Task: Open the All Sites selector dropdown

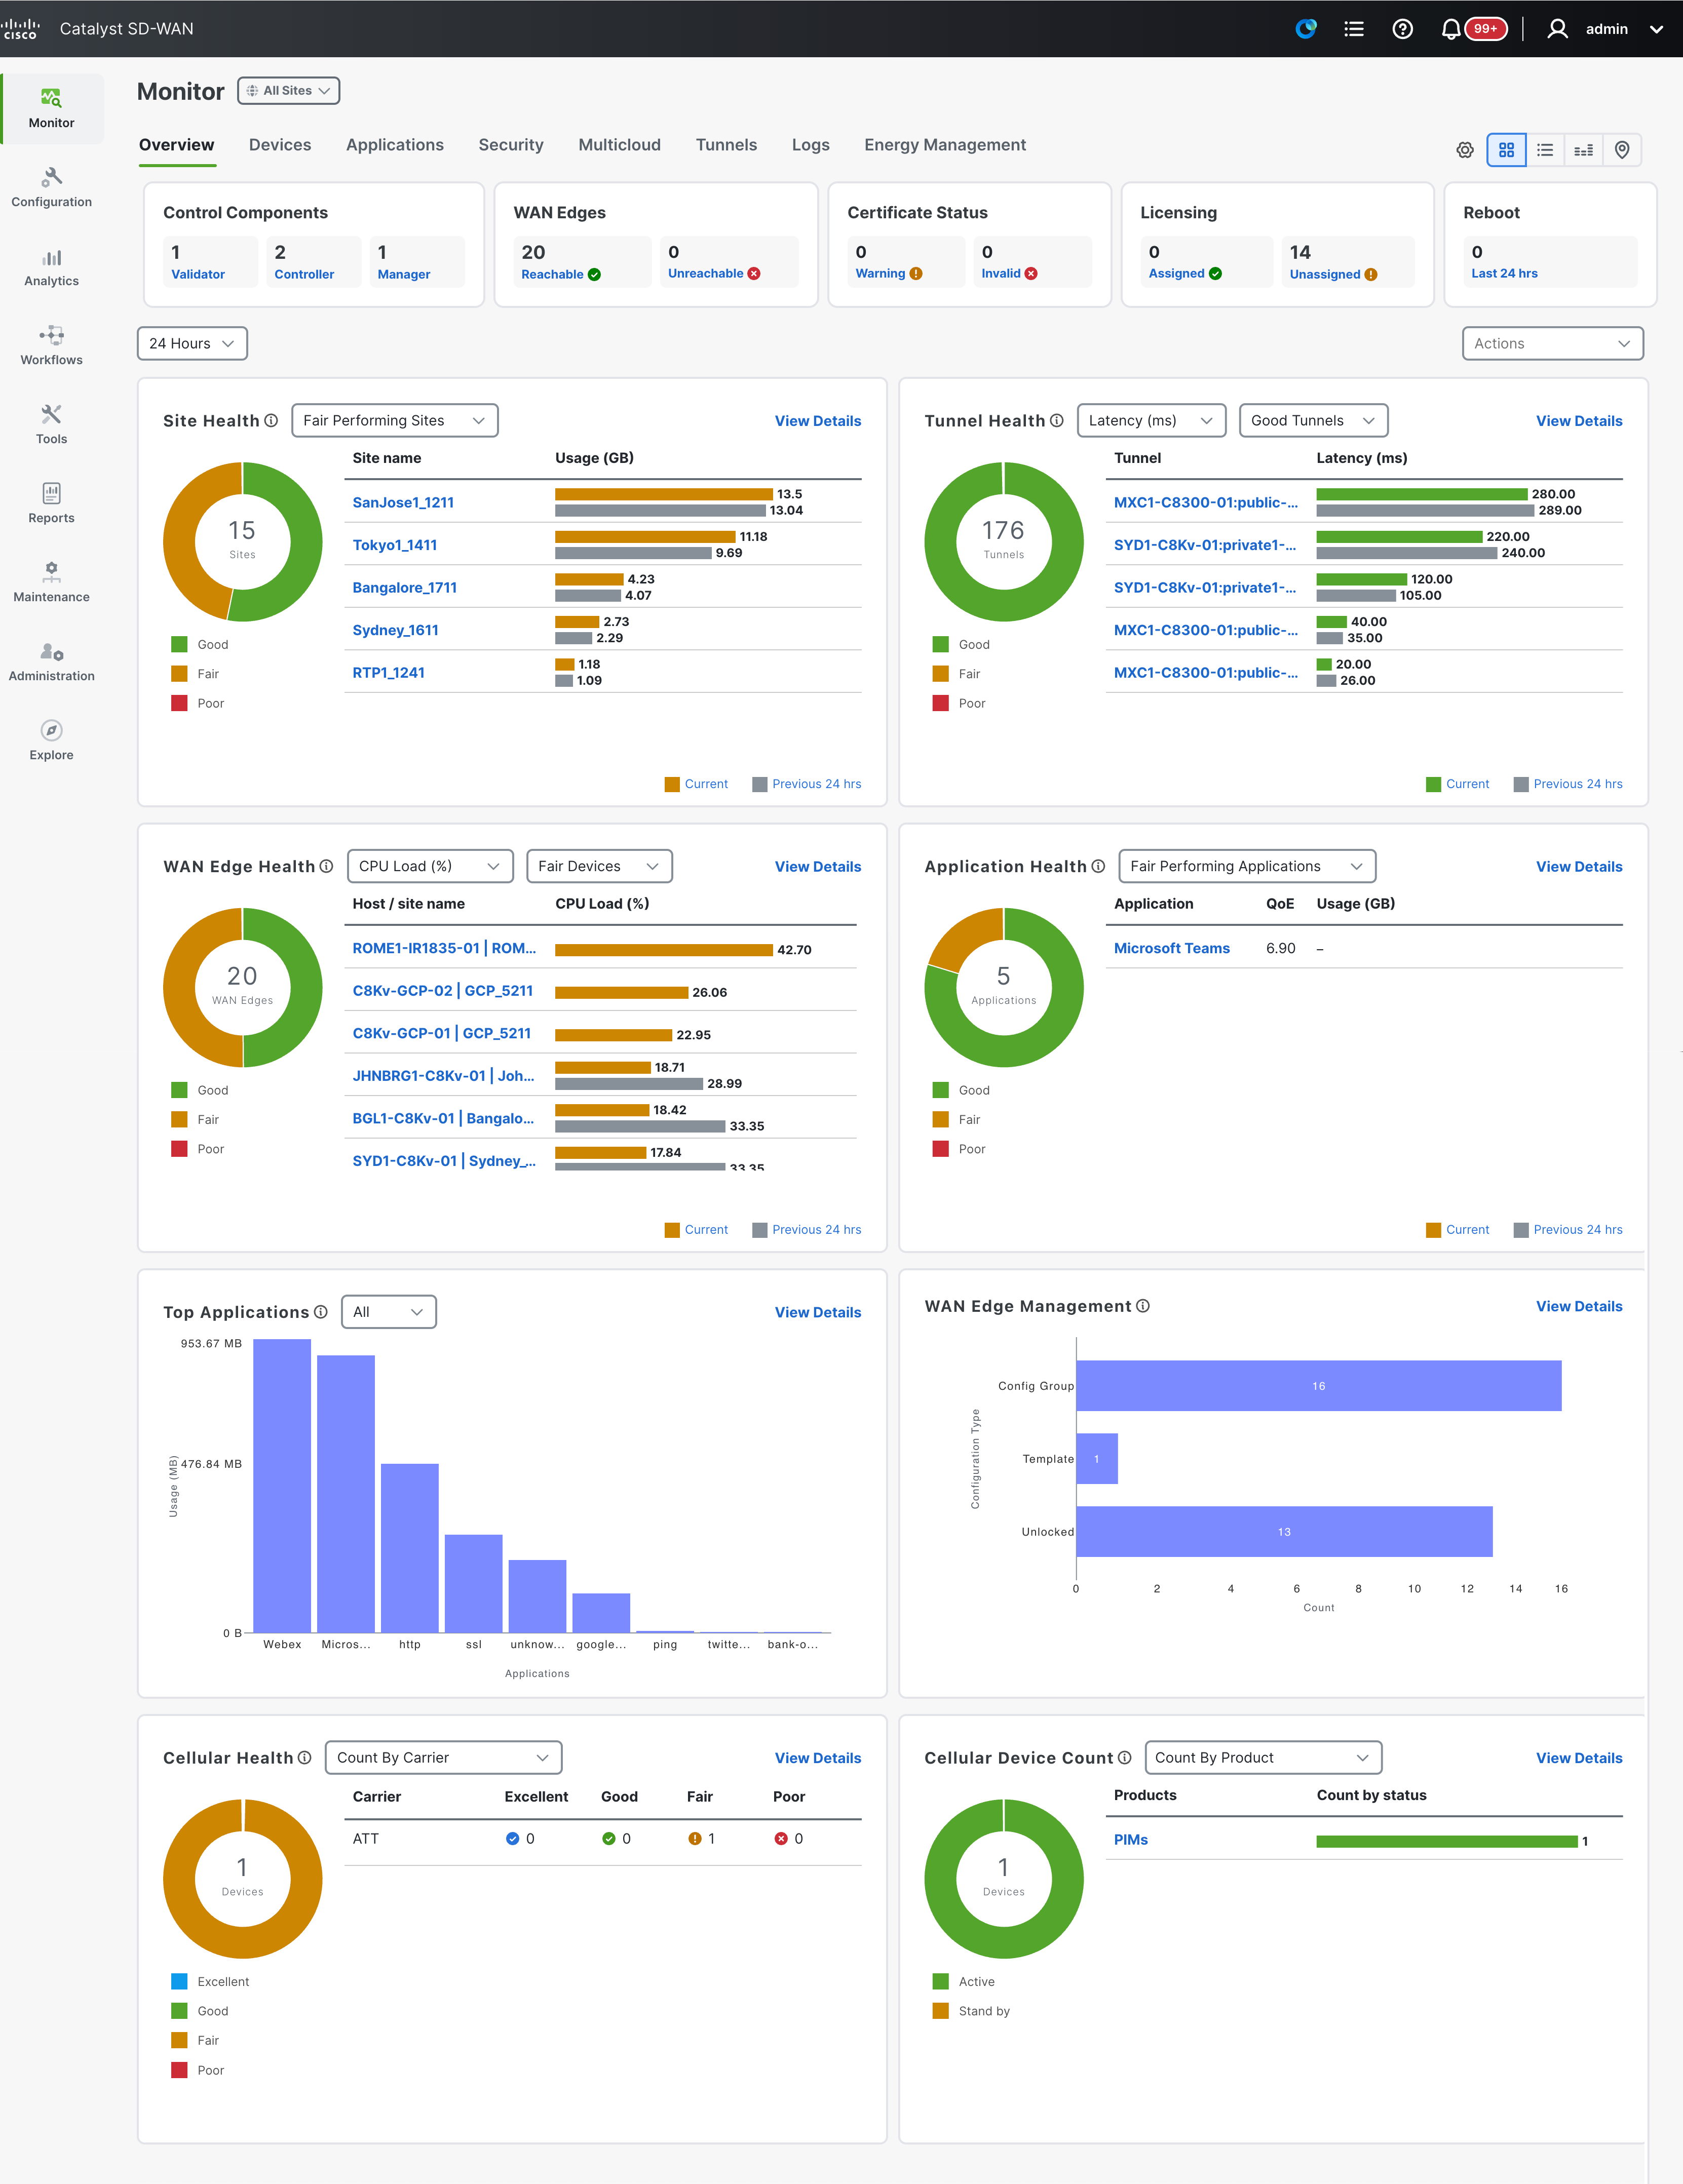Action: (x=288, y=91)
